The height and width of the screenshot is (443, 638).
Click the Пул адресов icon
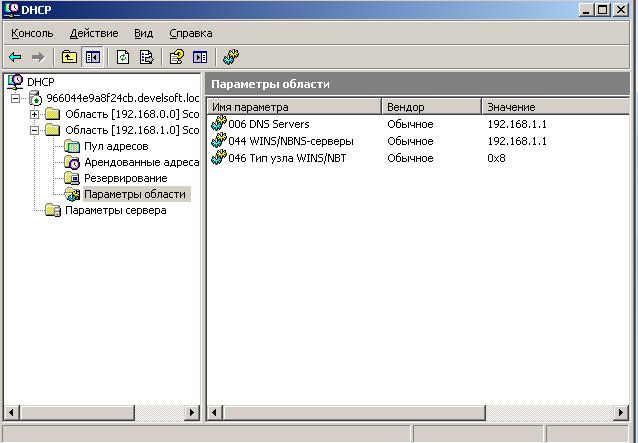click(x=72, y=146)
